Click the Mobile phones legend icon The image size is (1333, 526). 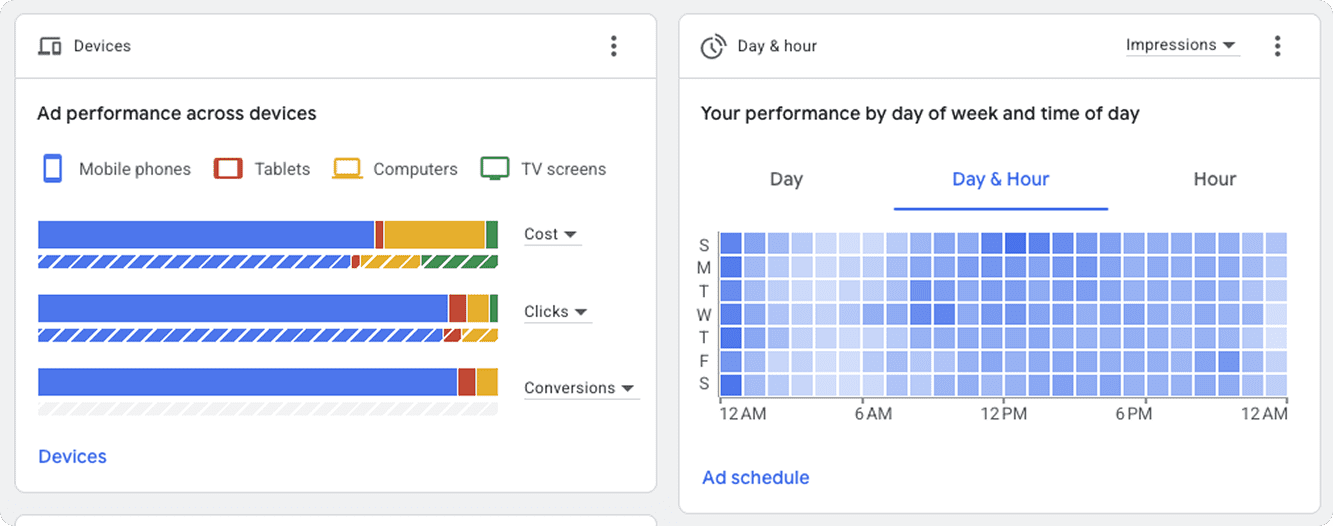coord(53,168)
